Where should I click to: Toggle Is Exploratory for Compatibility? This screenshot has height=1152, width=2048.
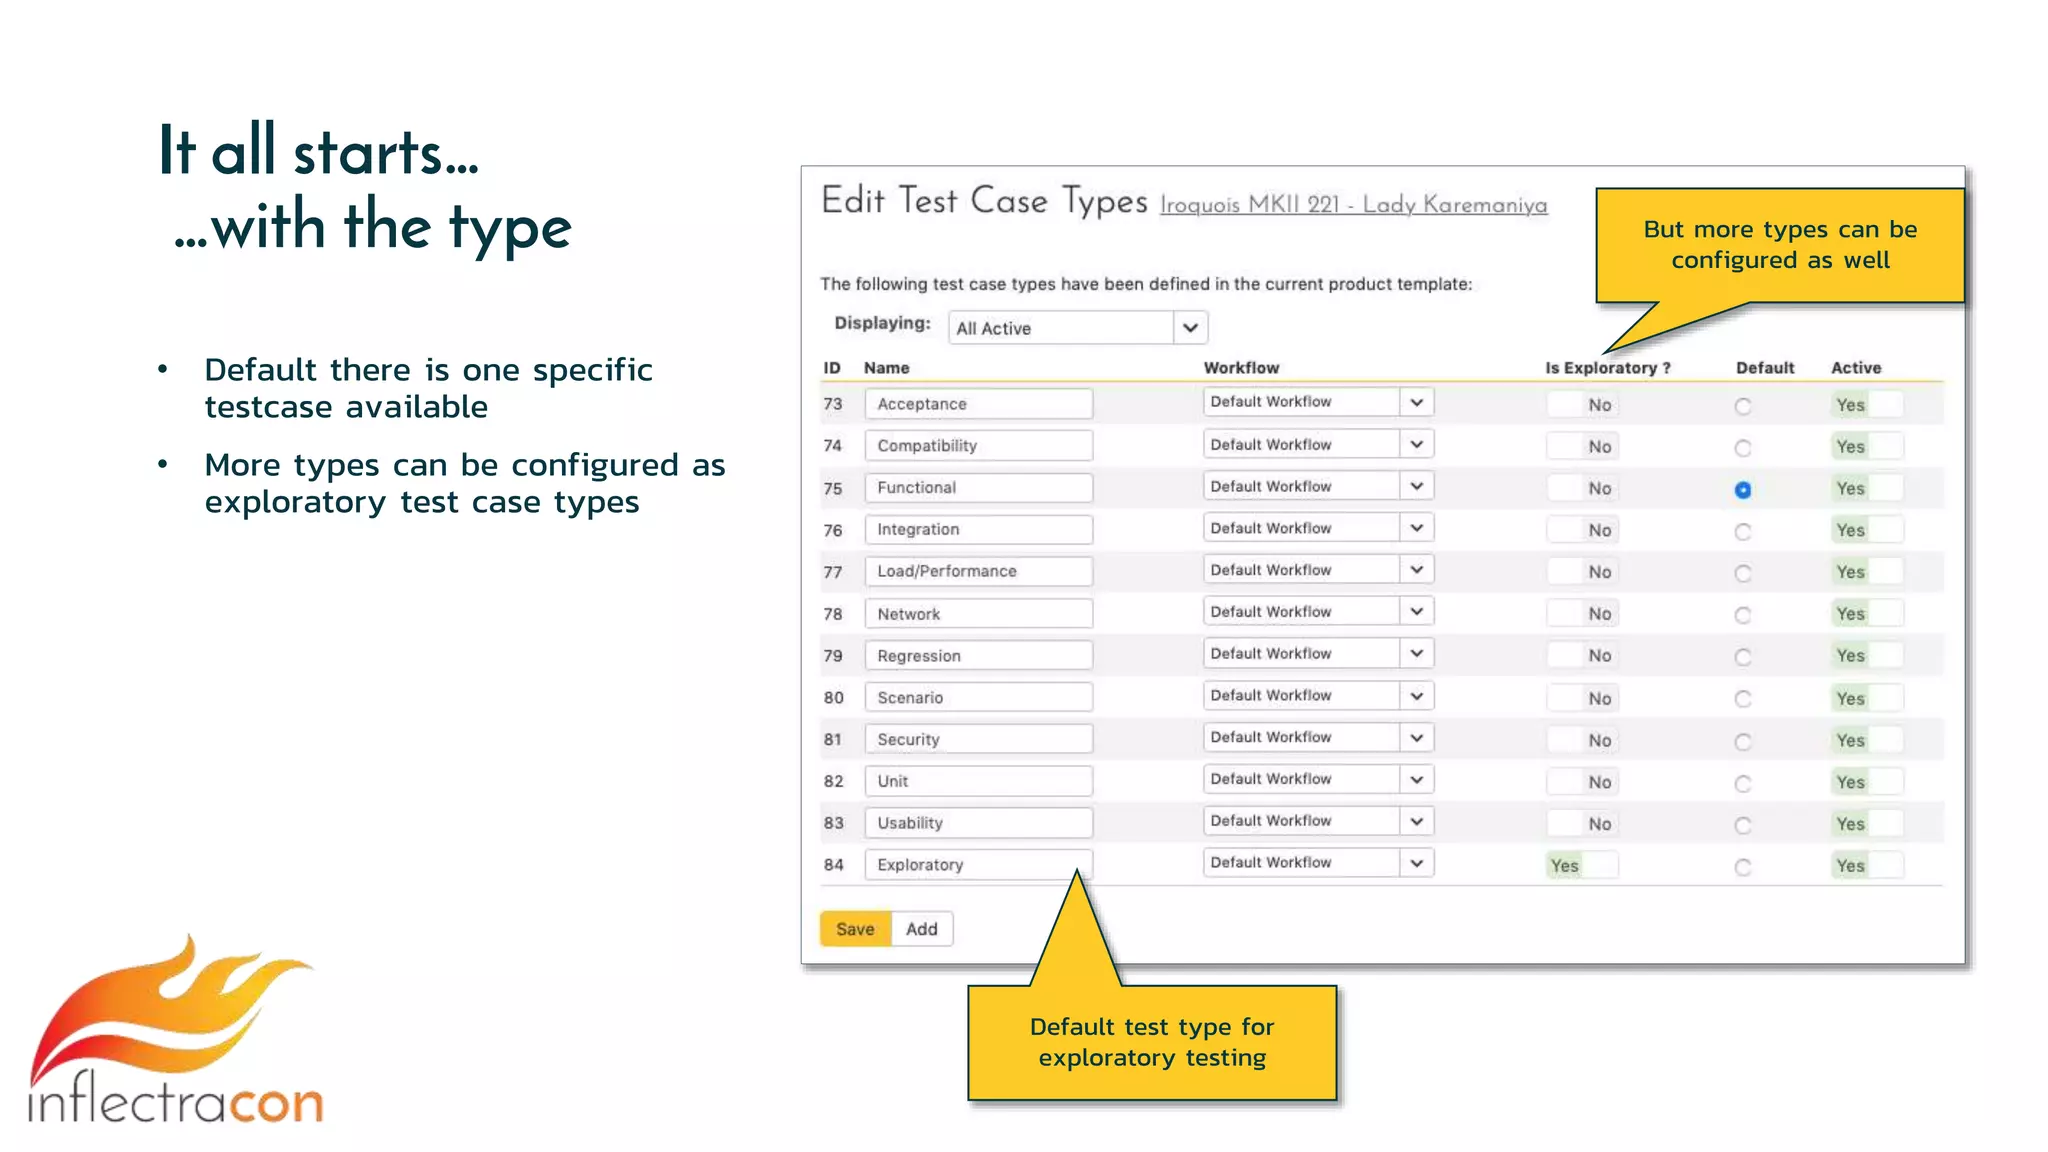click(x=1582, y=447)
